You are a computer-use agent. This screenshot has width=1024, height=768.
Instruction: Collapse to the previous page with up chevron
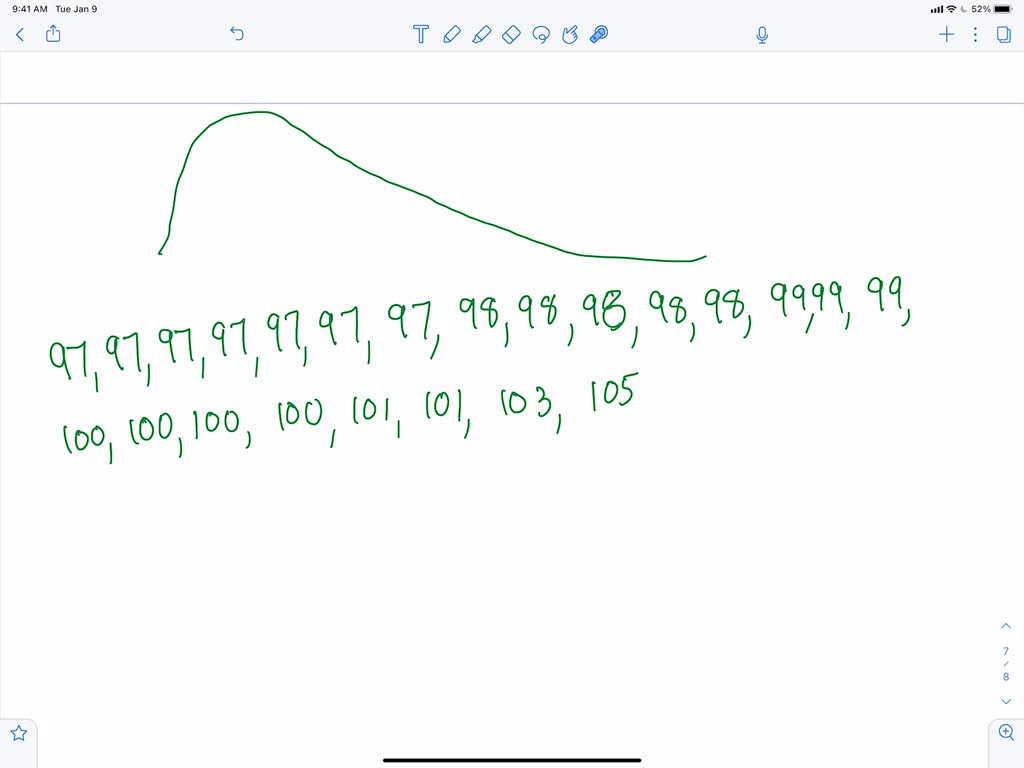click(x=1006, y=625)
